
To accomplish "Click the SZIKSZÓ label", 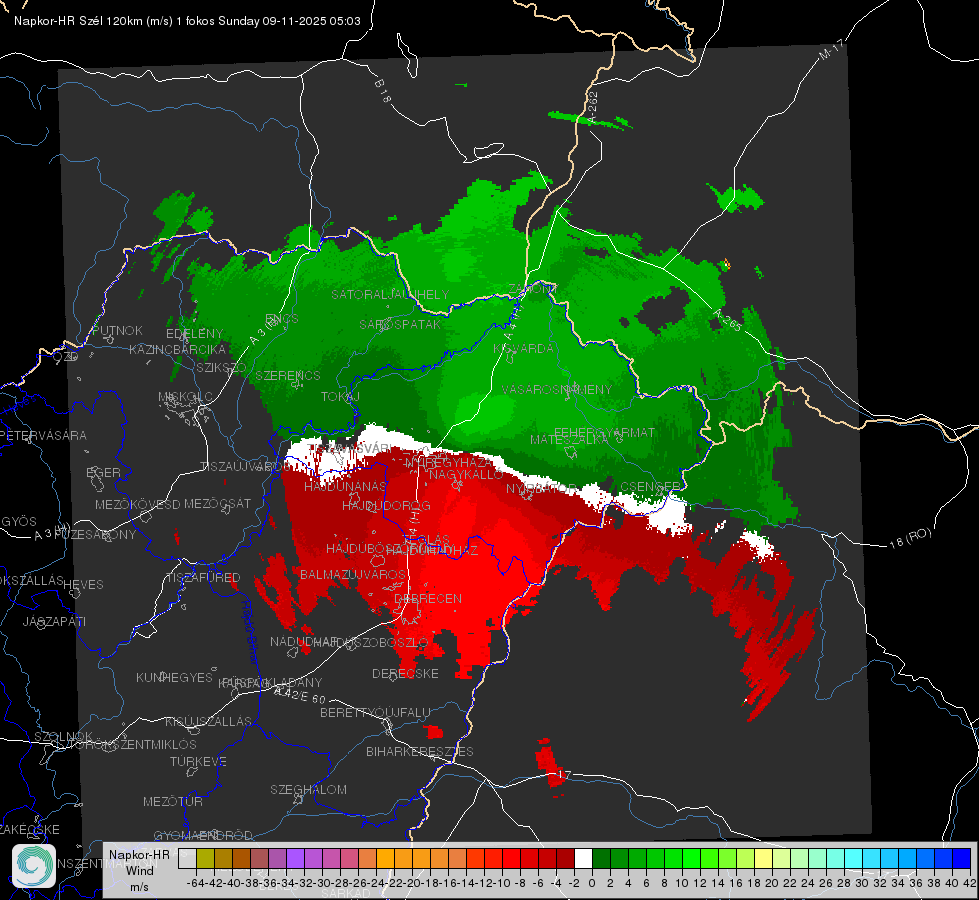I will (221, 367).
